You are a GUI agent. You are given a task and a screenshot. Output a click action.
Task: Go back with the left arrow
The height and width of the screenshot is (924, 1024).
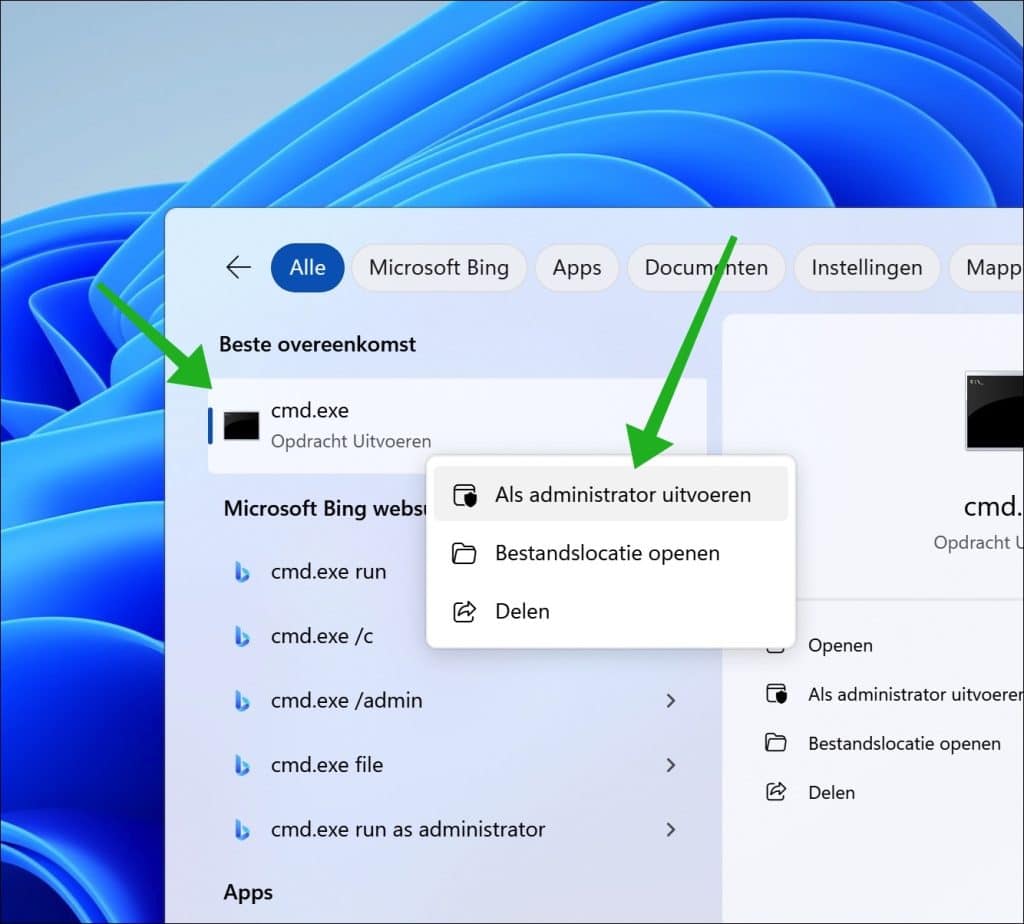(238, 267)
